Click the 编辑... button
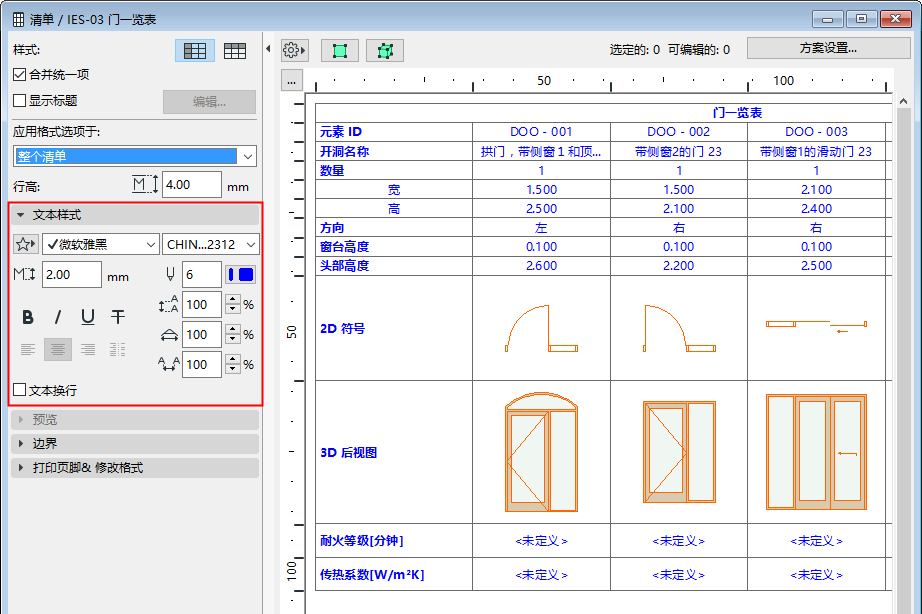Screen dimensions: 922x614 209,102
